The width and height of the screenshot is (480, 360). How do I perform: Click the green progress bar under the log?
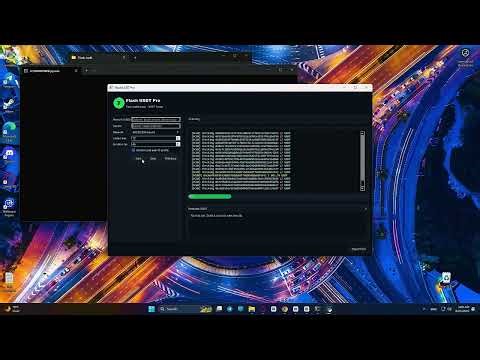(210, 196)
